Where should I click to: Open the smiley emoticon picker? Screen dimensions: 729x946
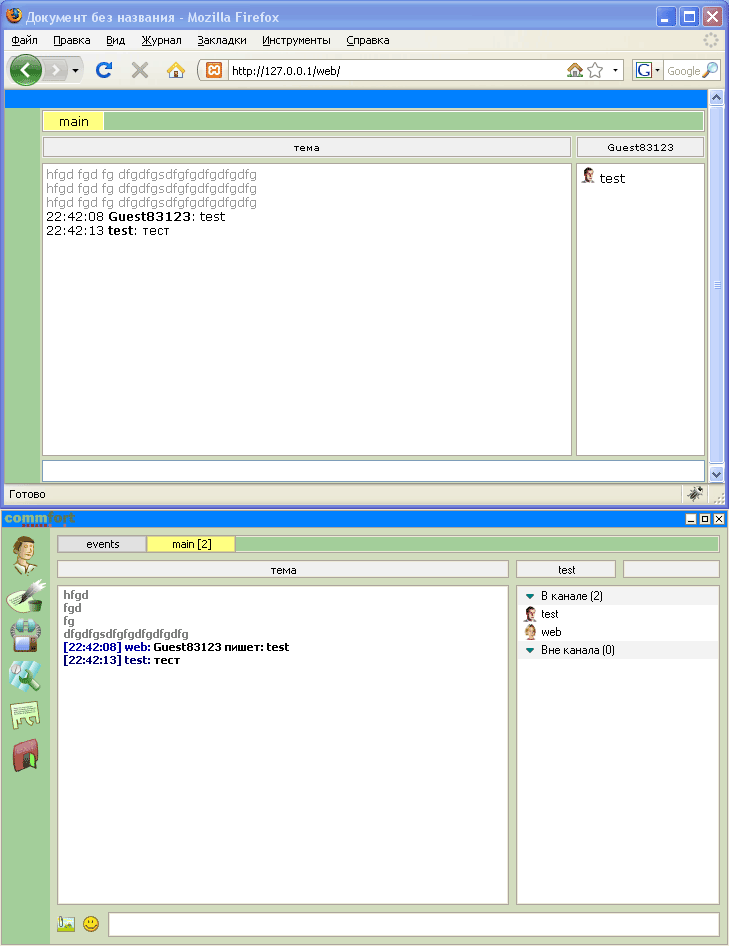click(91, 924)
